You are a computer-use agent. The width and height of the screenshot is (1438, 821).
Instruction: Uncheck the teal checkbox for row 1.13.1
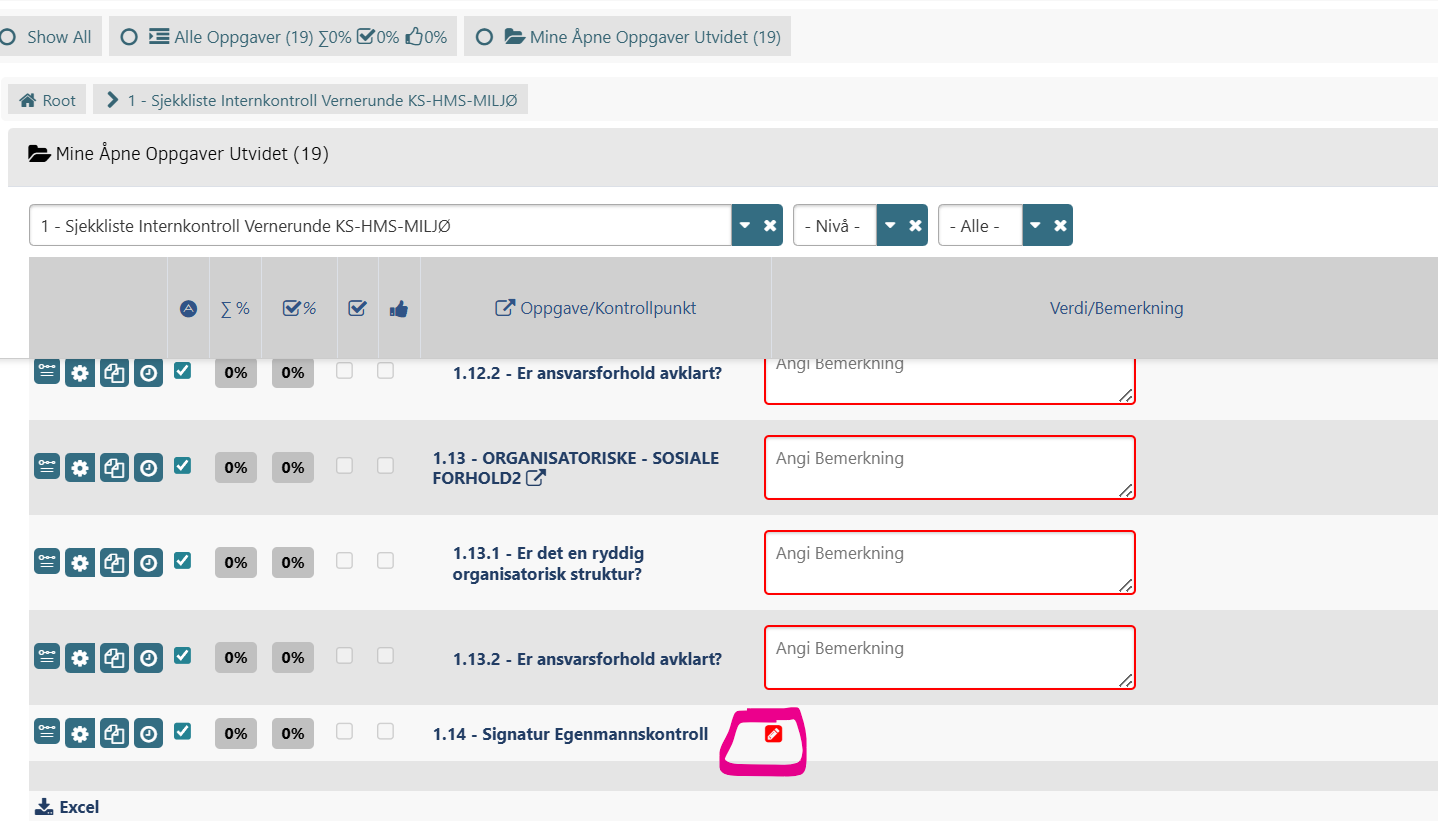pyautogui.click(x=182, y=560)
